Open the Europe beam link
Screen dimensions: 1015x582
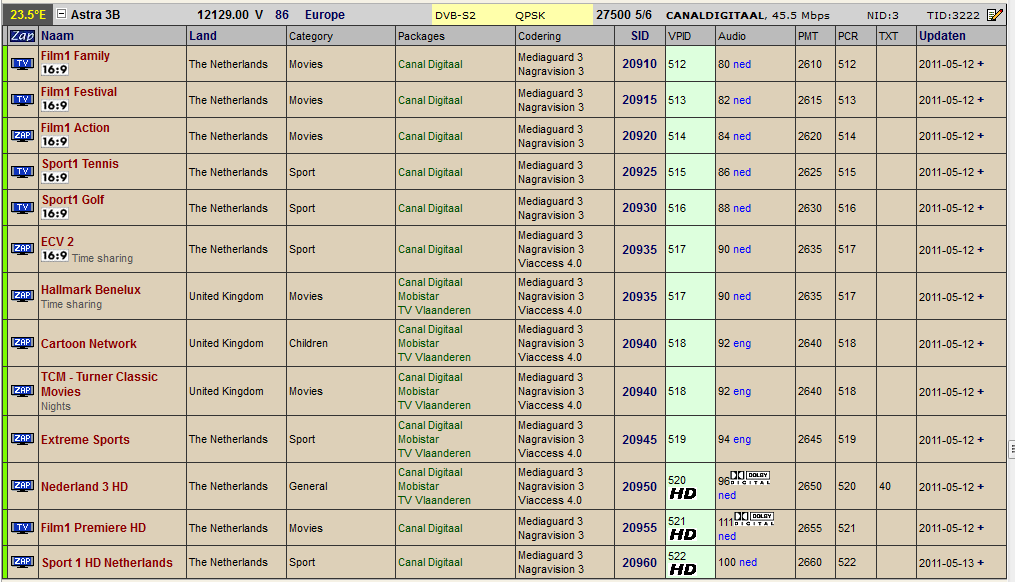click(x=325, y=14)
